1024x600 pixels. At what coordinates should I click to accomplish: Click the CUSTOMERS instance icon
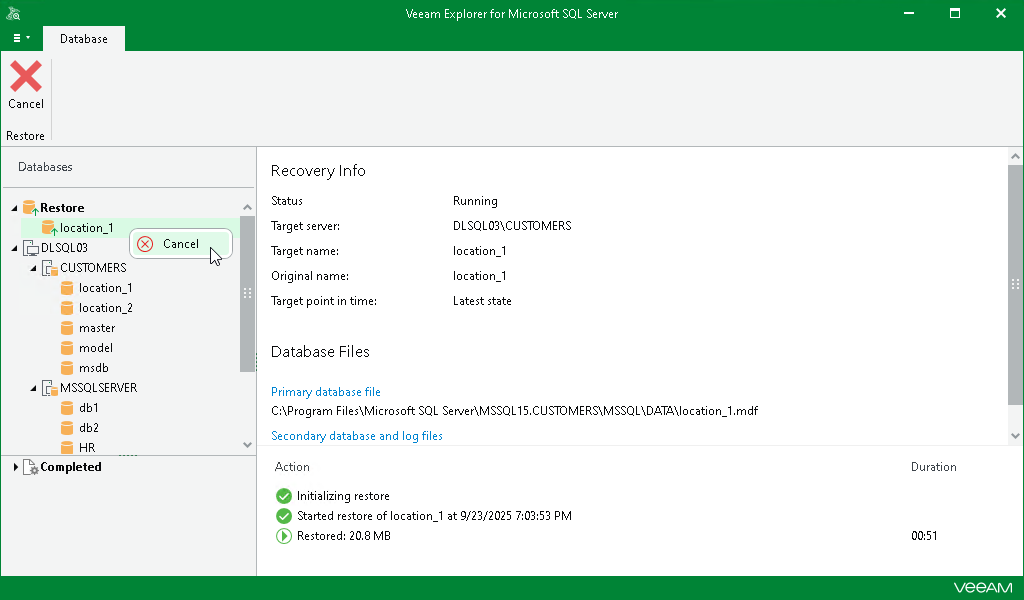[x=49, y=267]
